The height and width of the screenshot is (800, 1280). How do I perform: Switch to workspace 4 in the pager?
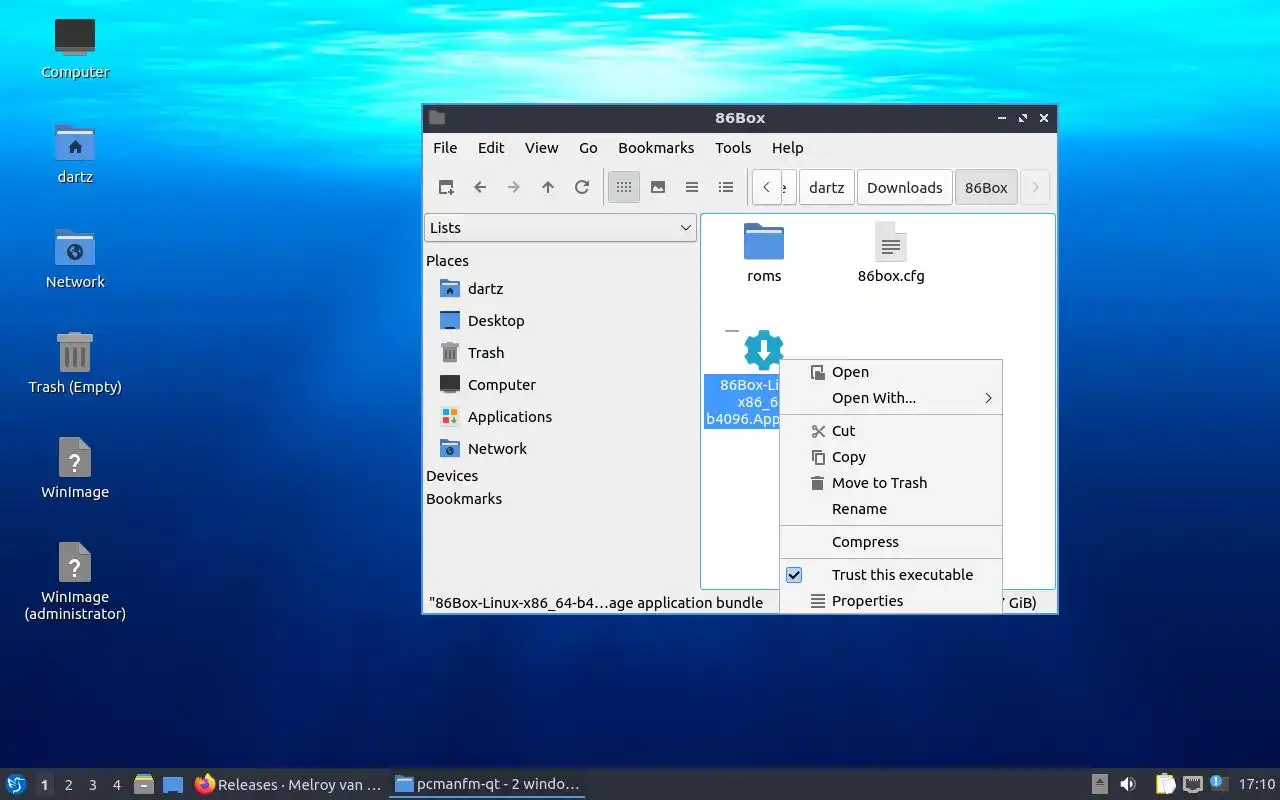point(116,785)
